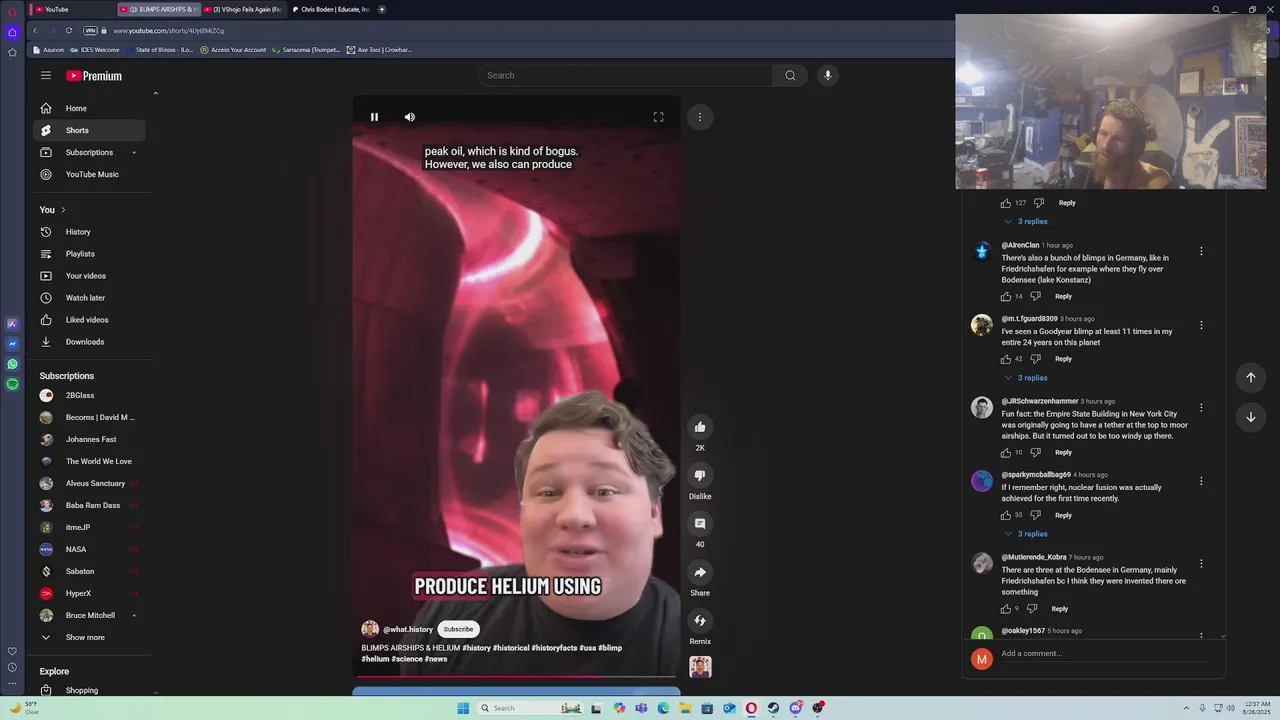
Task: Dislike the Short with thumbs down
Action: click(700, 475)
